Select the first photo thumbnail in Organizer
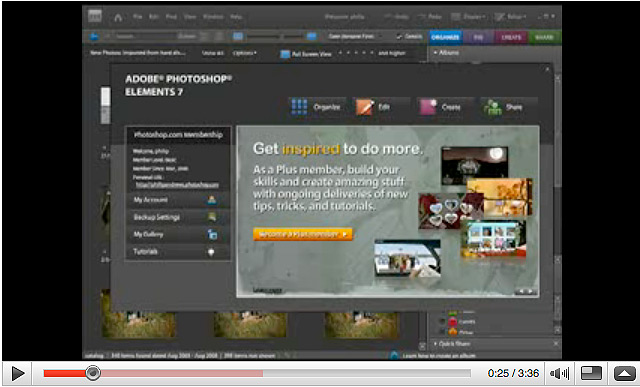Screen dimensions: 640x387 [138, 325]
